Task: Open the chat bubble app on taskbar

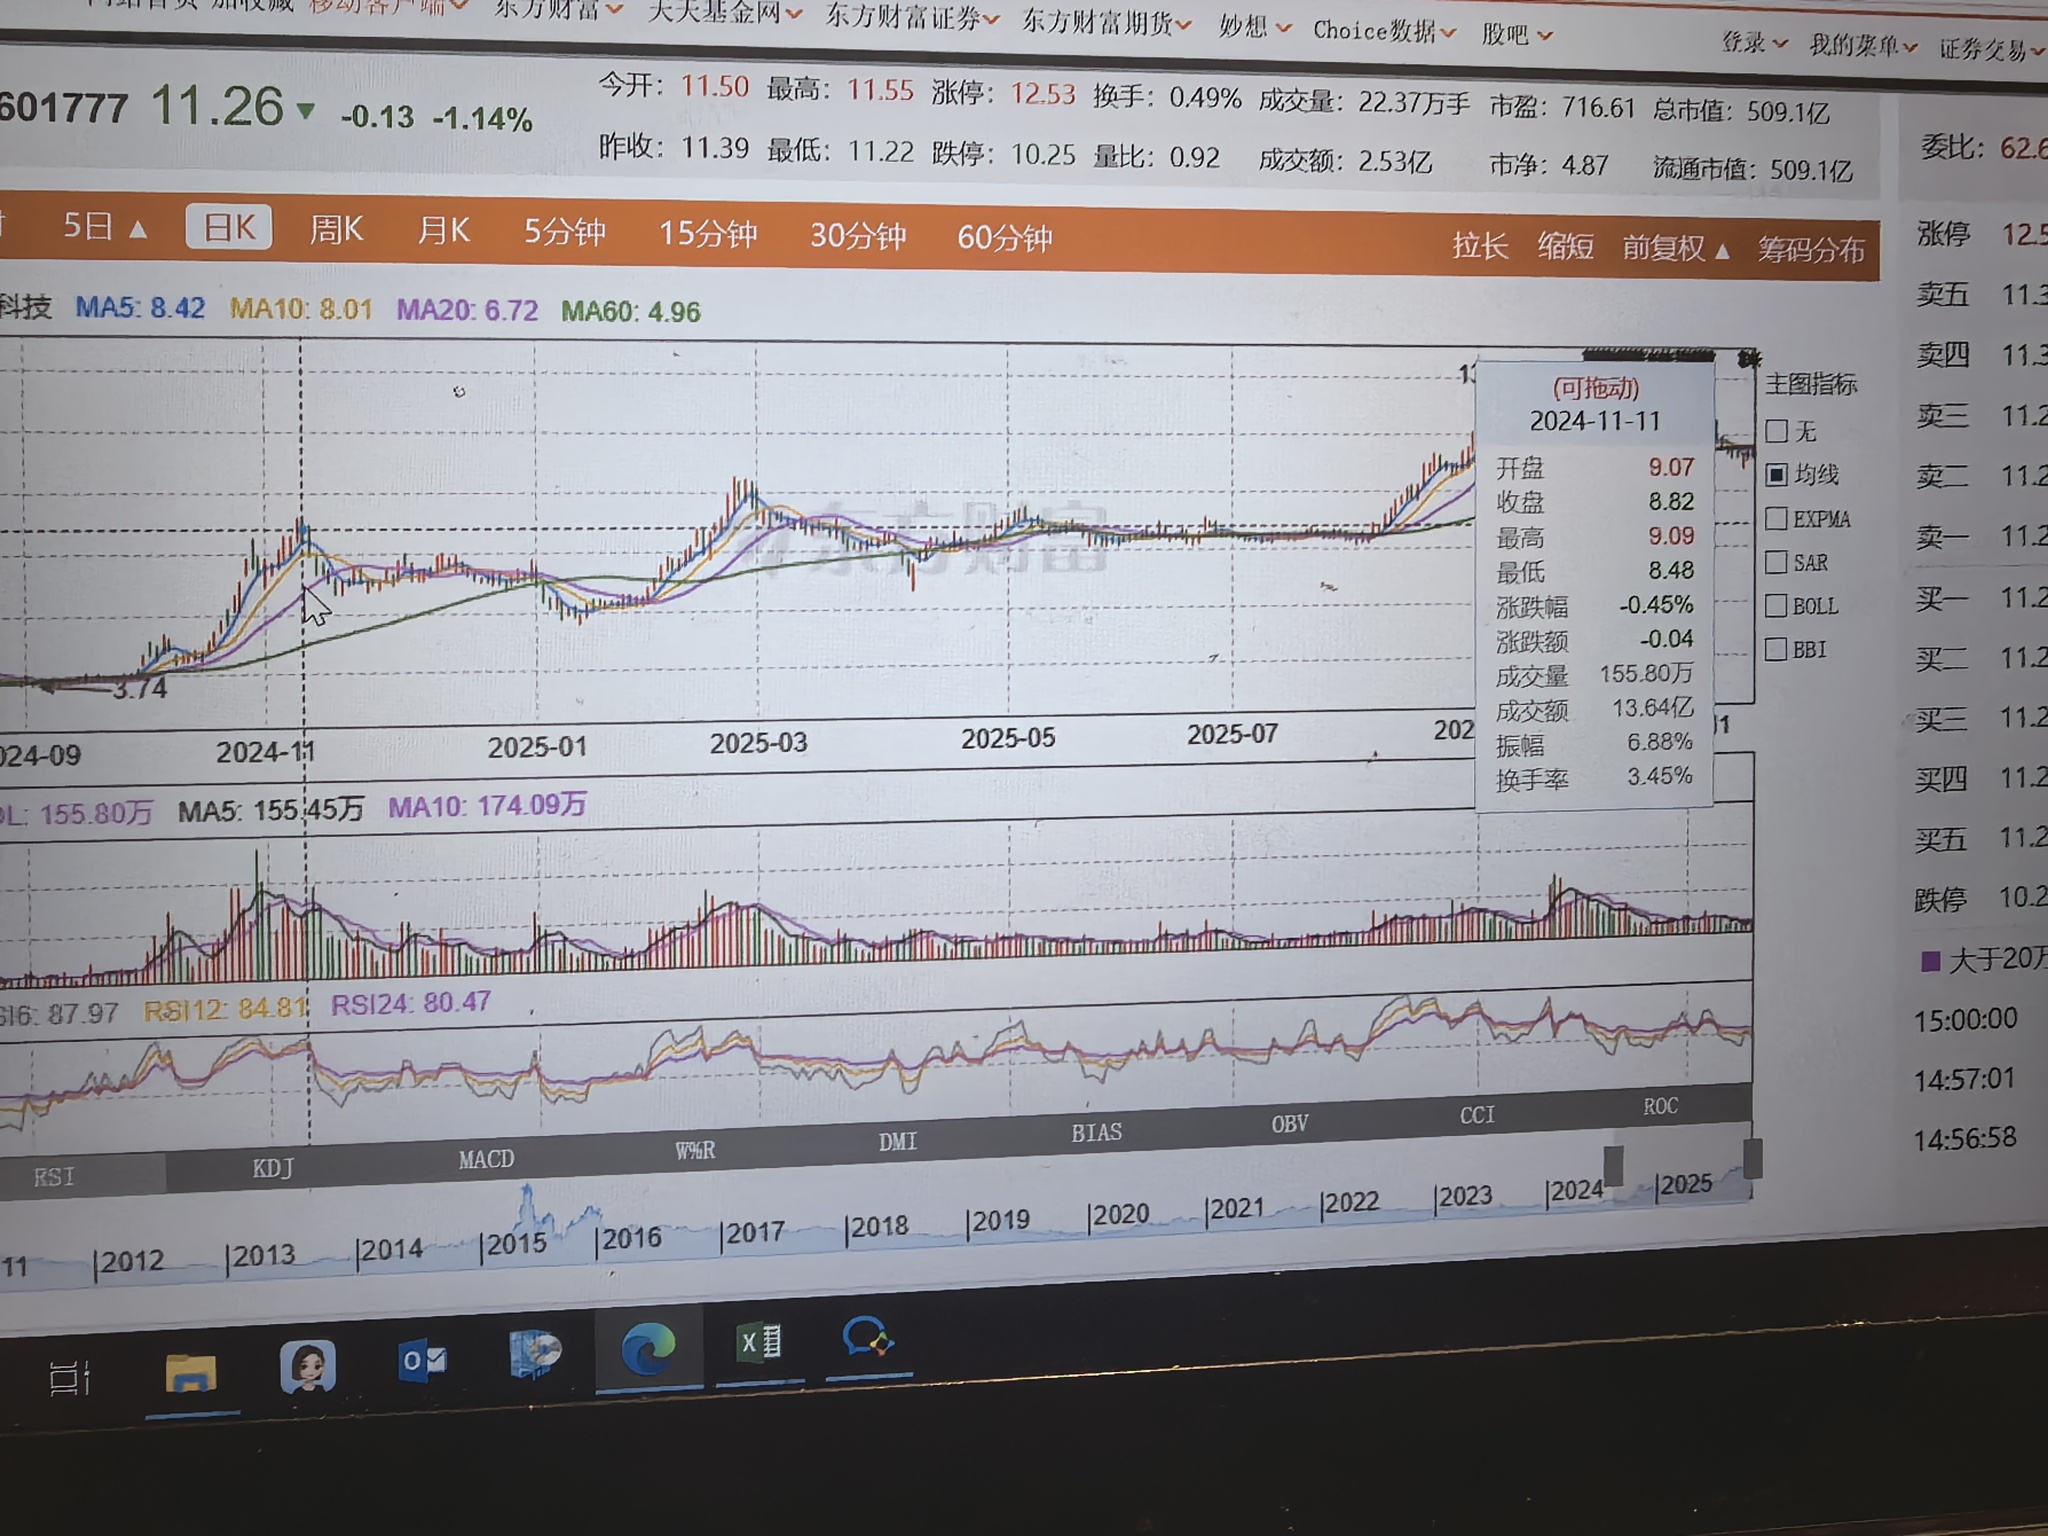Action: pos(866,1337)
